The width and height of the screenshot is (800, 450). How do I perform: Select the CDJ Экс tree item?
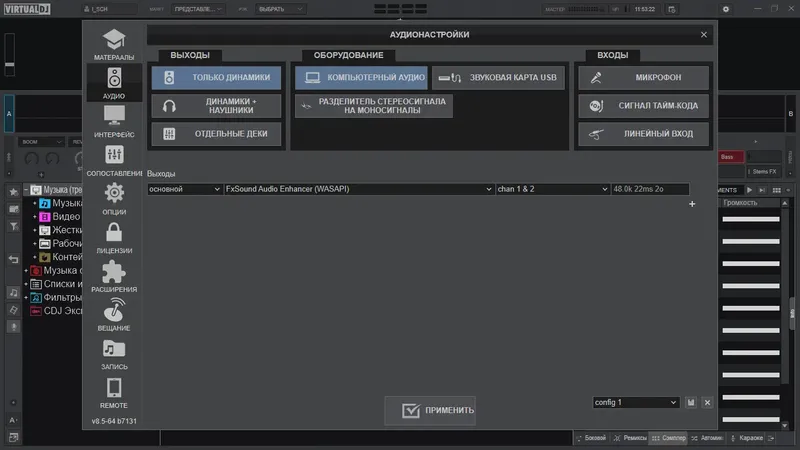(x=56, y=311)
